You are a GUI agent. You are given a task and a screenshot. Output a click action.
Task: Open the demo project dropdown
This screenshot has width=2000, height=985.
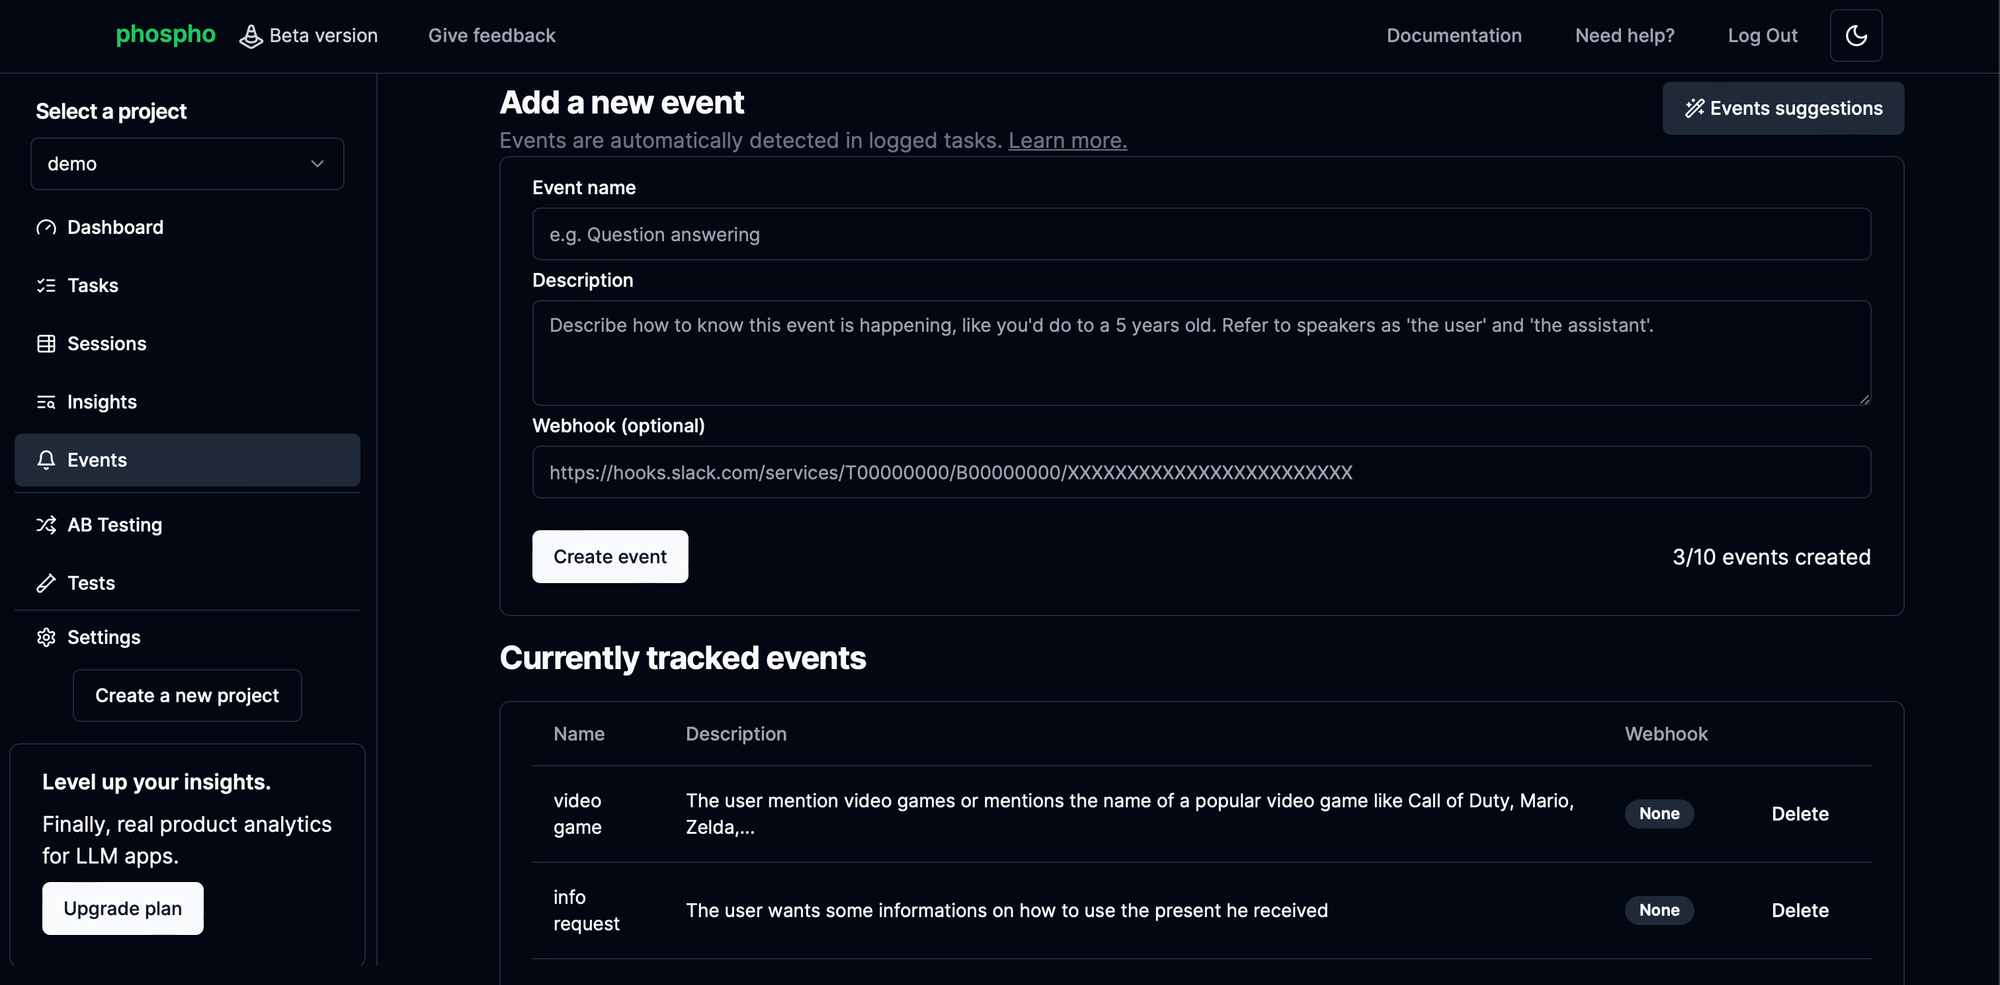(187, 164)
